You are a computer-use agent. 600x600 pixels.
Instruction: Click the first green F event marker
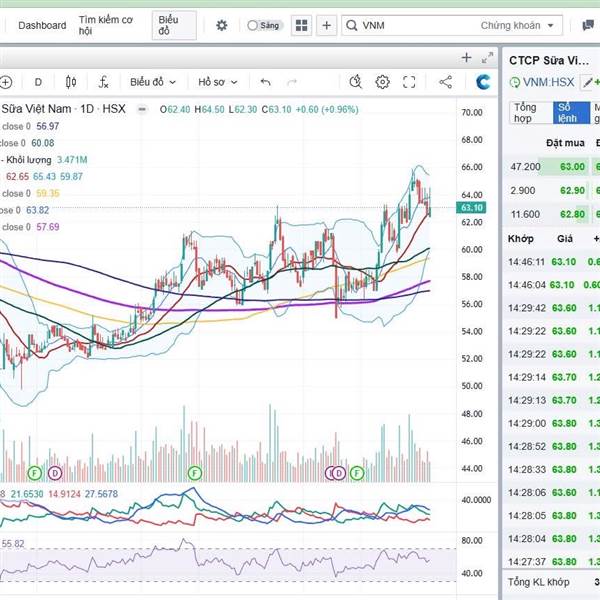click(34, 473)
